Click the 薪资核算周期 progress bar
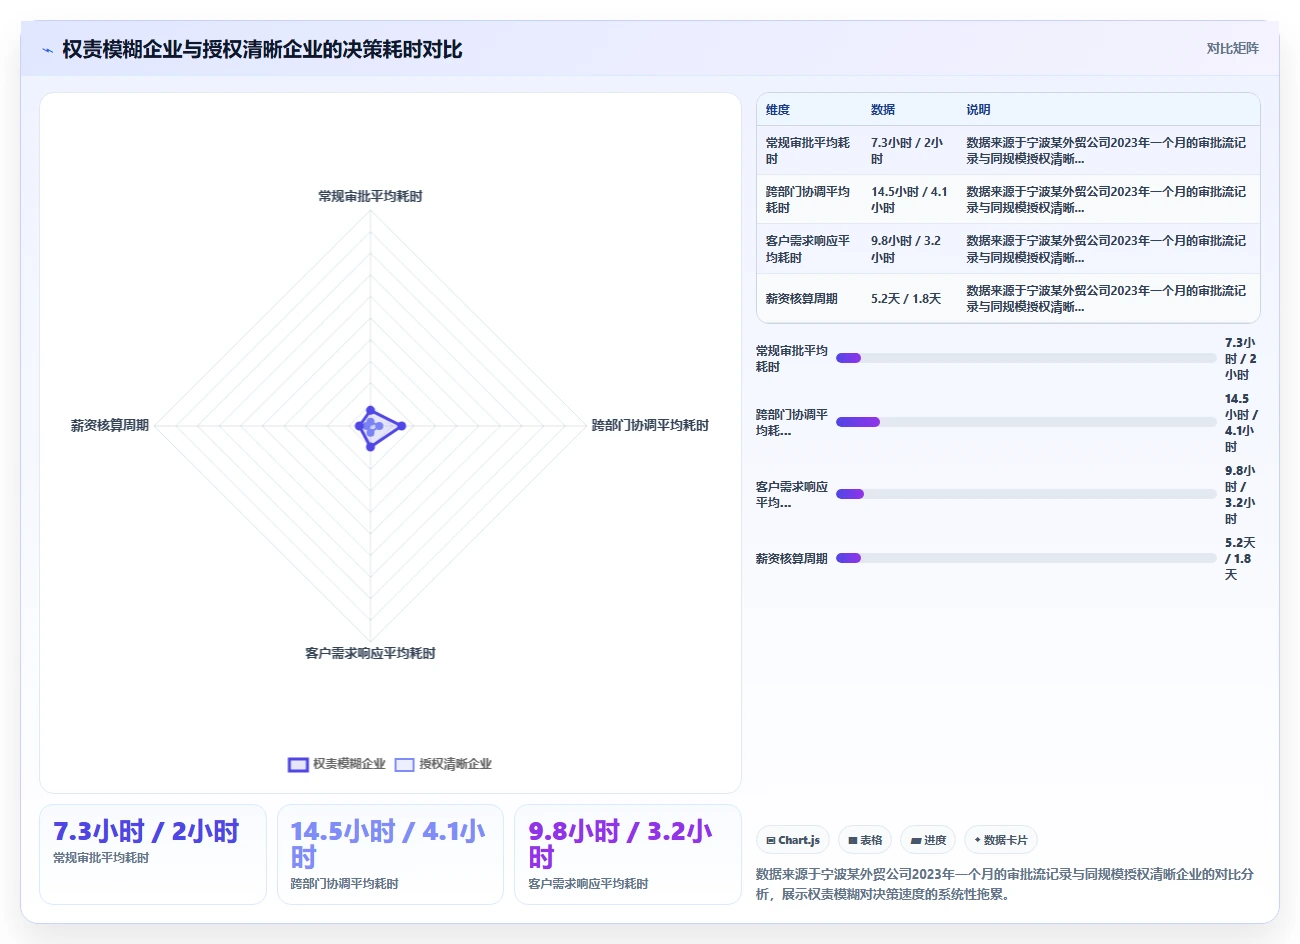Image resolution: width=1300 pixels, height=944 pixels. (x=1026, y=558)
